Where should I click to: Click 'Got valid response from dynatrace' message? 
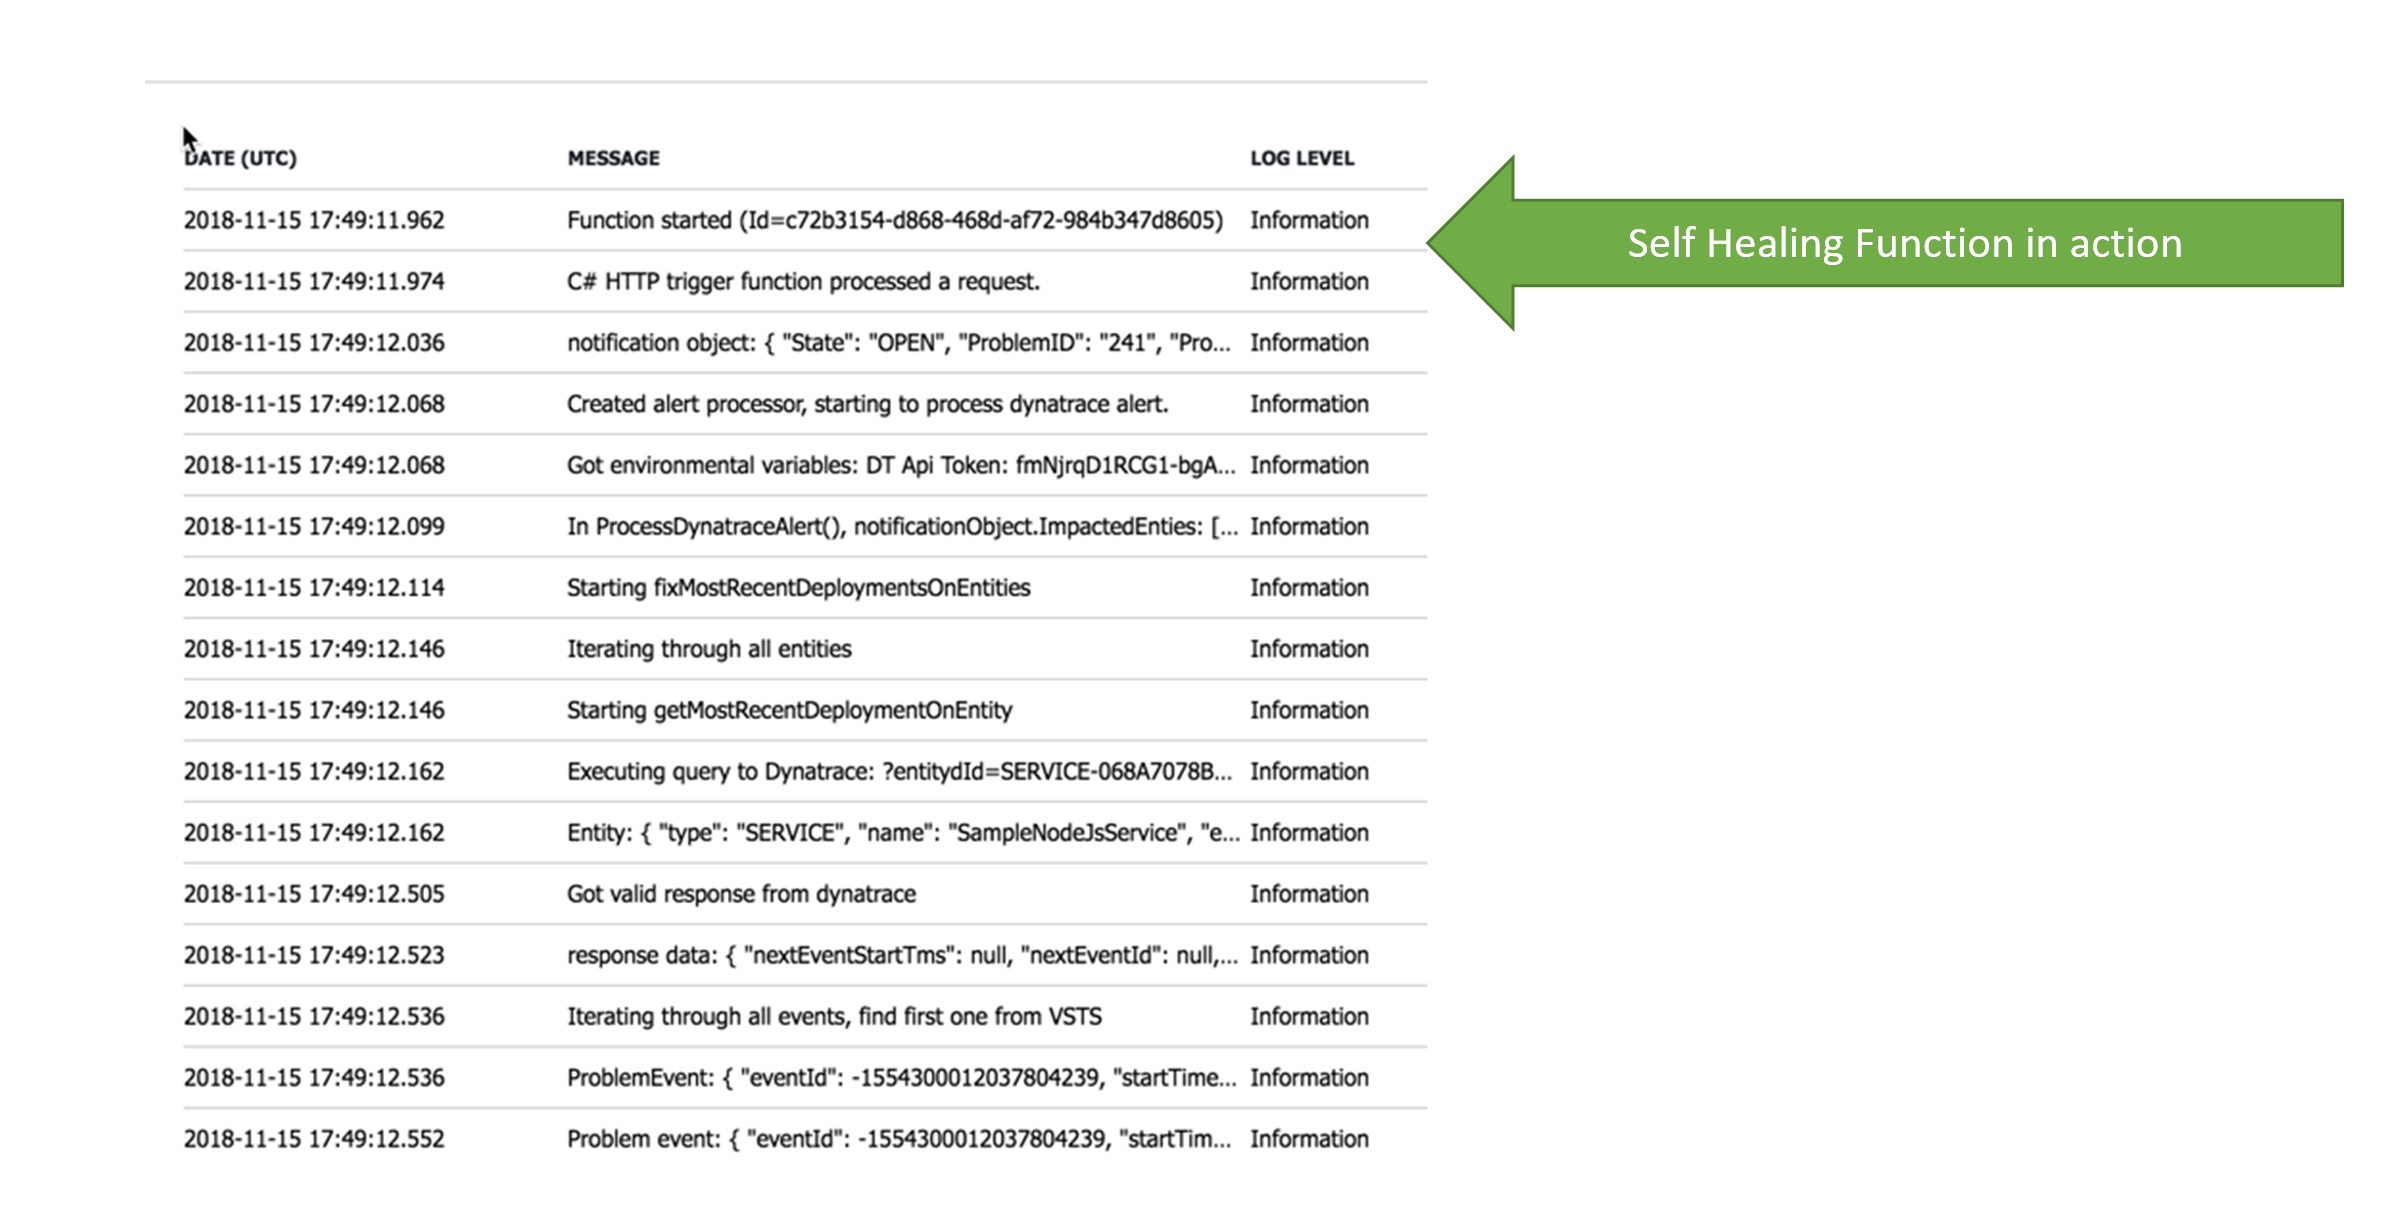741,894
